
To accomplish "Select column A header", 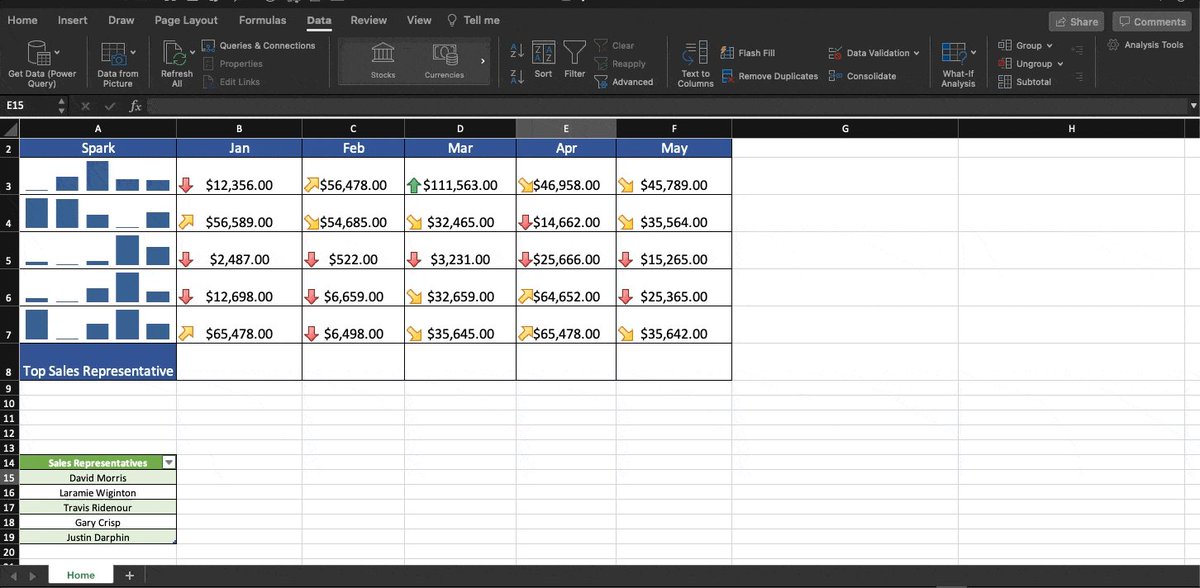I will [x=98, y=128].
